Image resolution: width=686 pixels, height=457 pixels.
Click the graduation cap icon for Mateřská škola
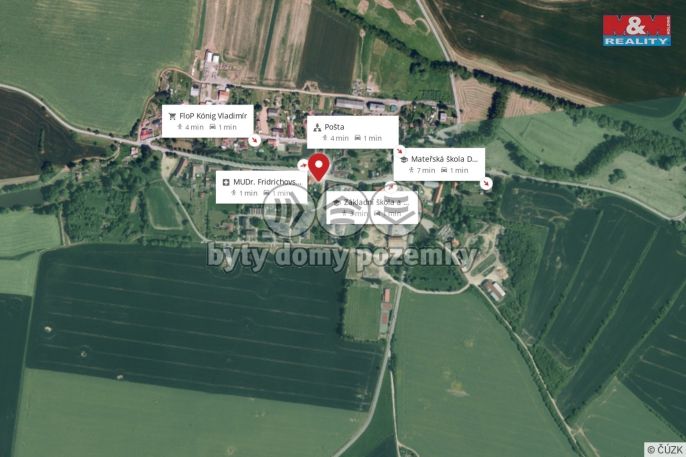pos(403,160)
